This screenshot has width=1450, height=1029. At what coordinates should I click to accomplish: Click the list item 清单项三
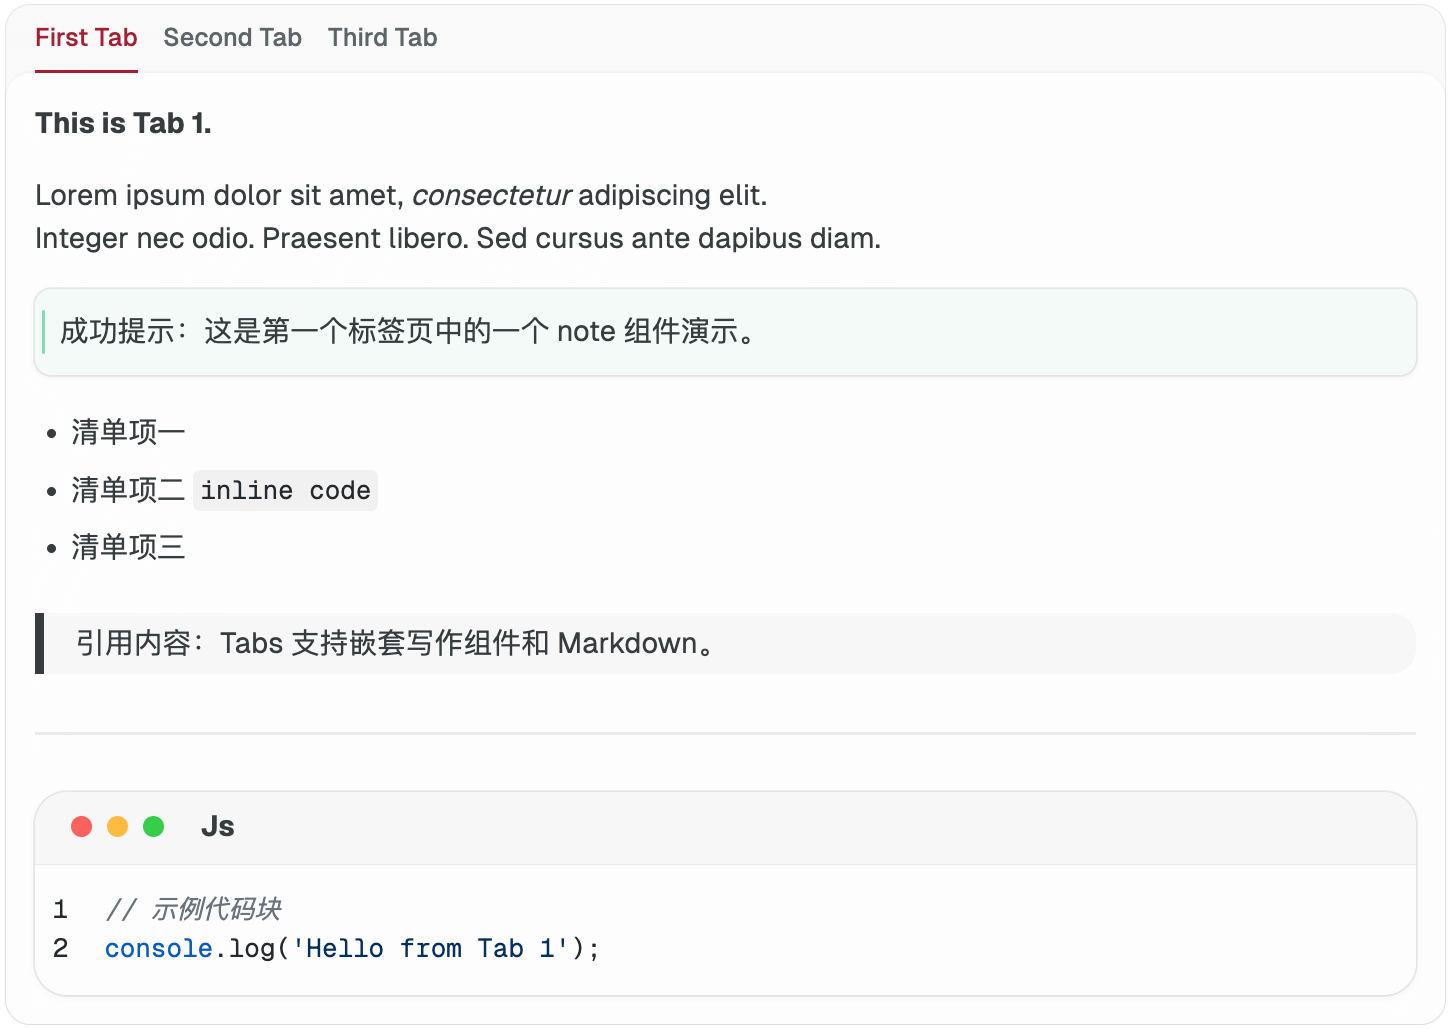click(x=128, y=547)
